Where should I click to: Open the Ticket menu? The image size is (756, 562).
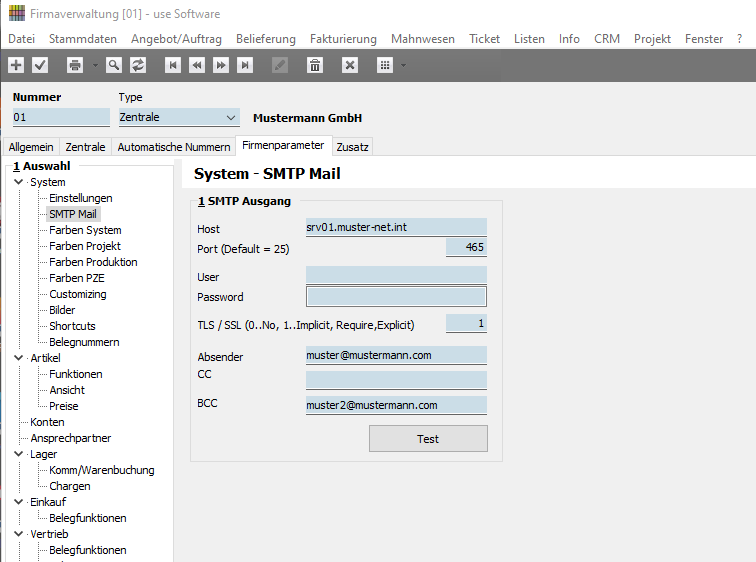coord(485,39)
